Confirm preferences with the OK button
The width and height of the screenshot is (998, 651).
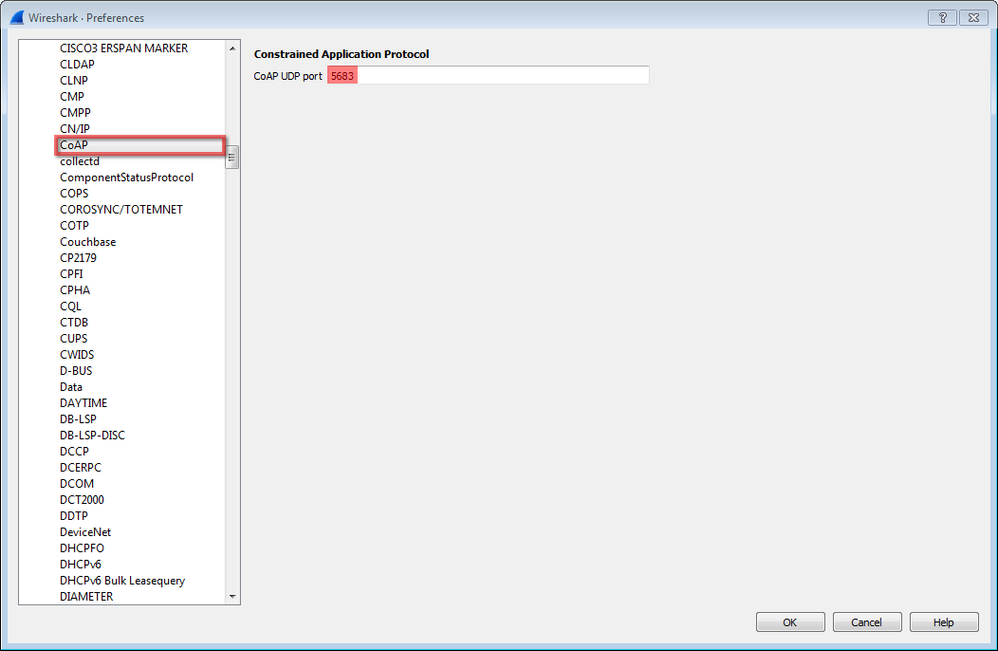(790, 622)
